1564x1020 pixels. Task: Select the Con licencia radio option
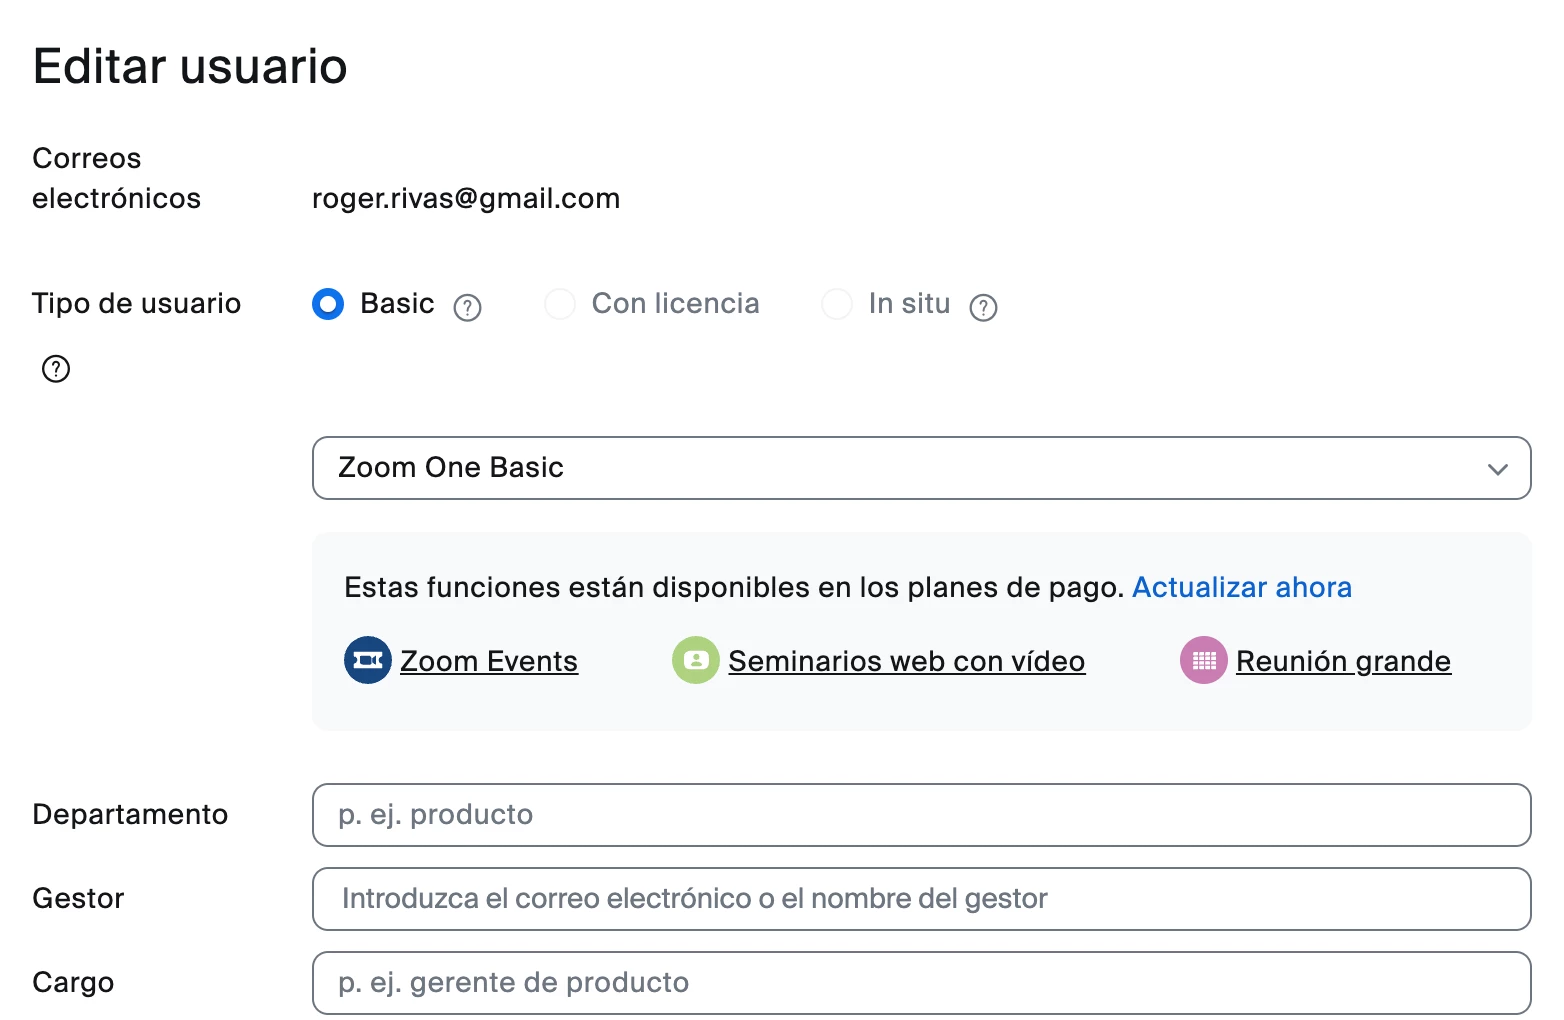[560, 303]
